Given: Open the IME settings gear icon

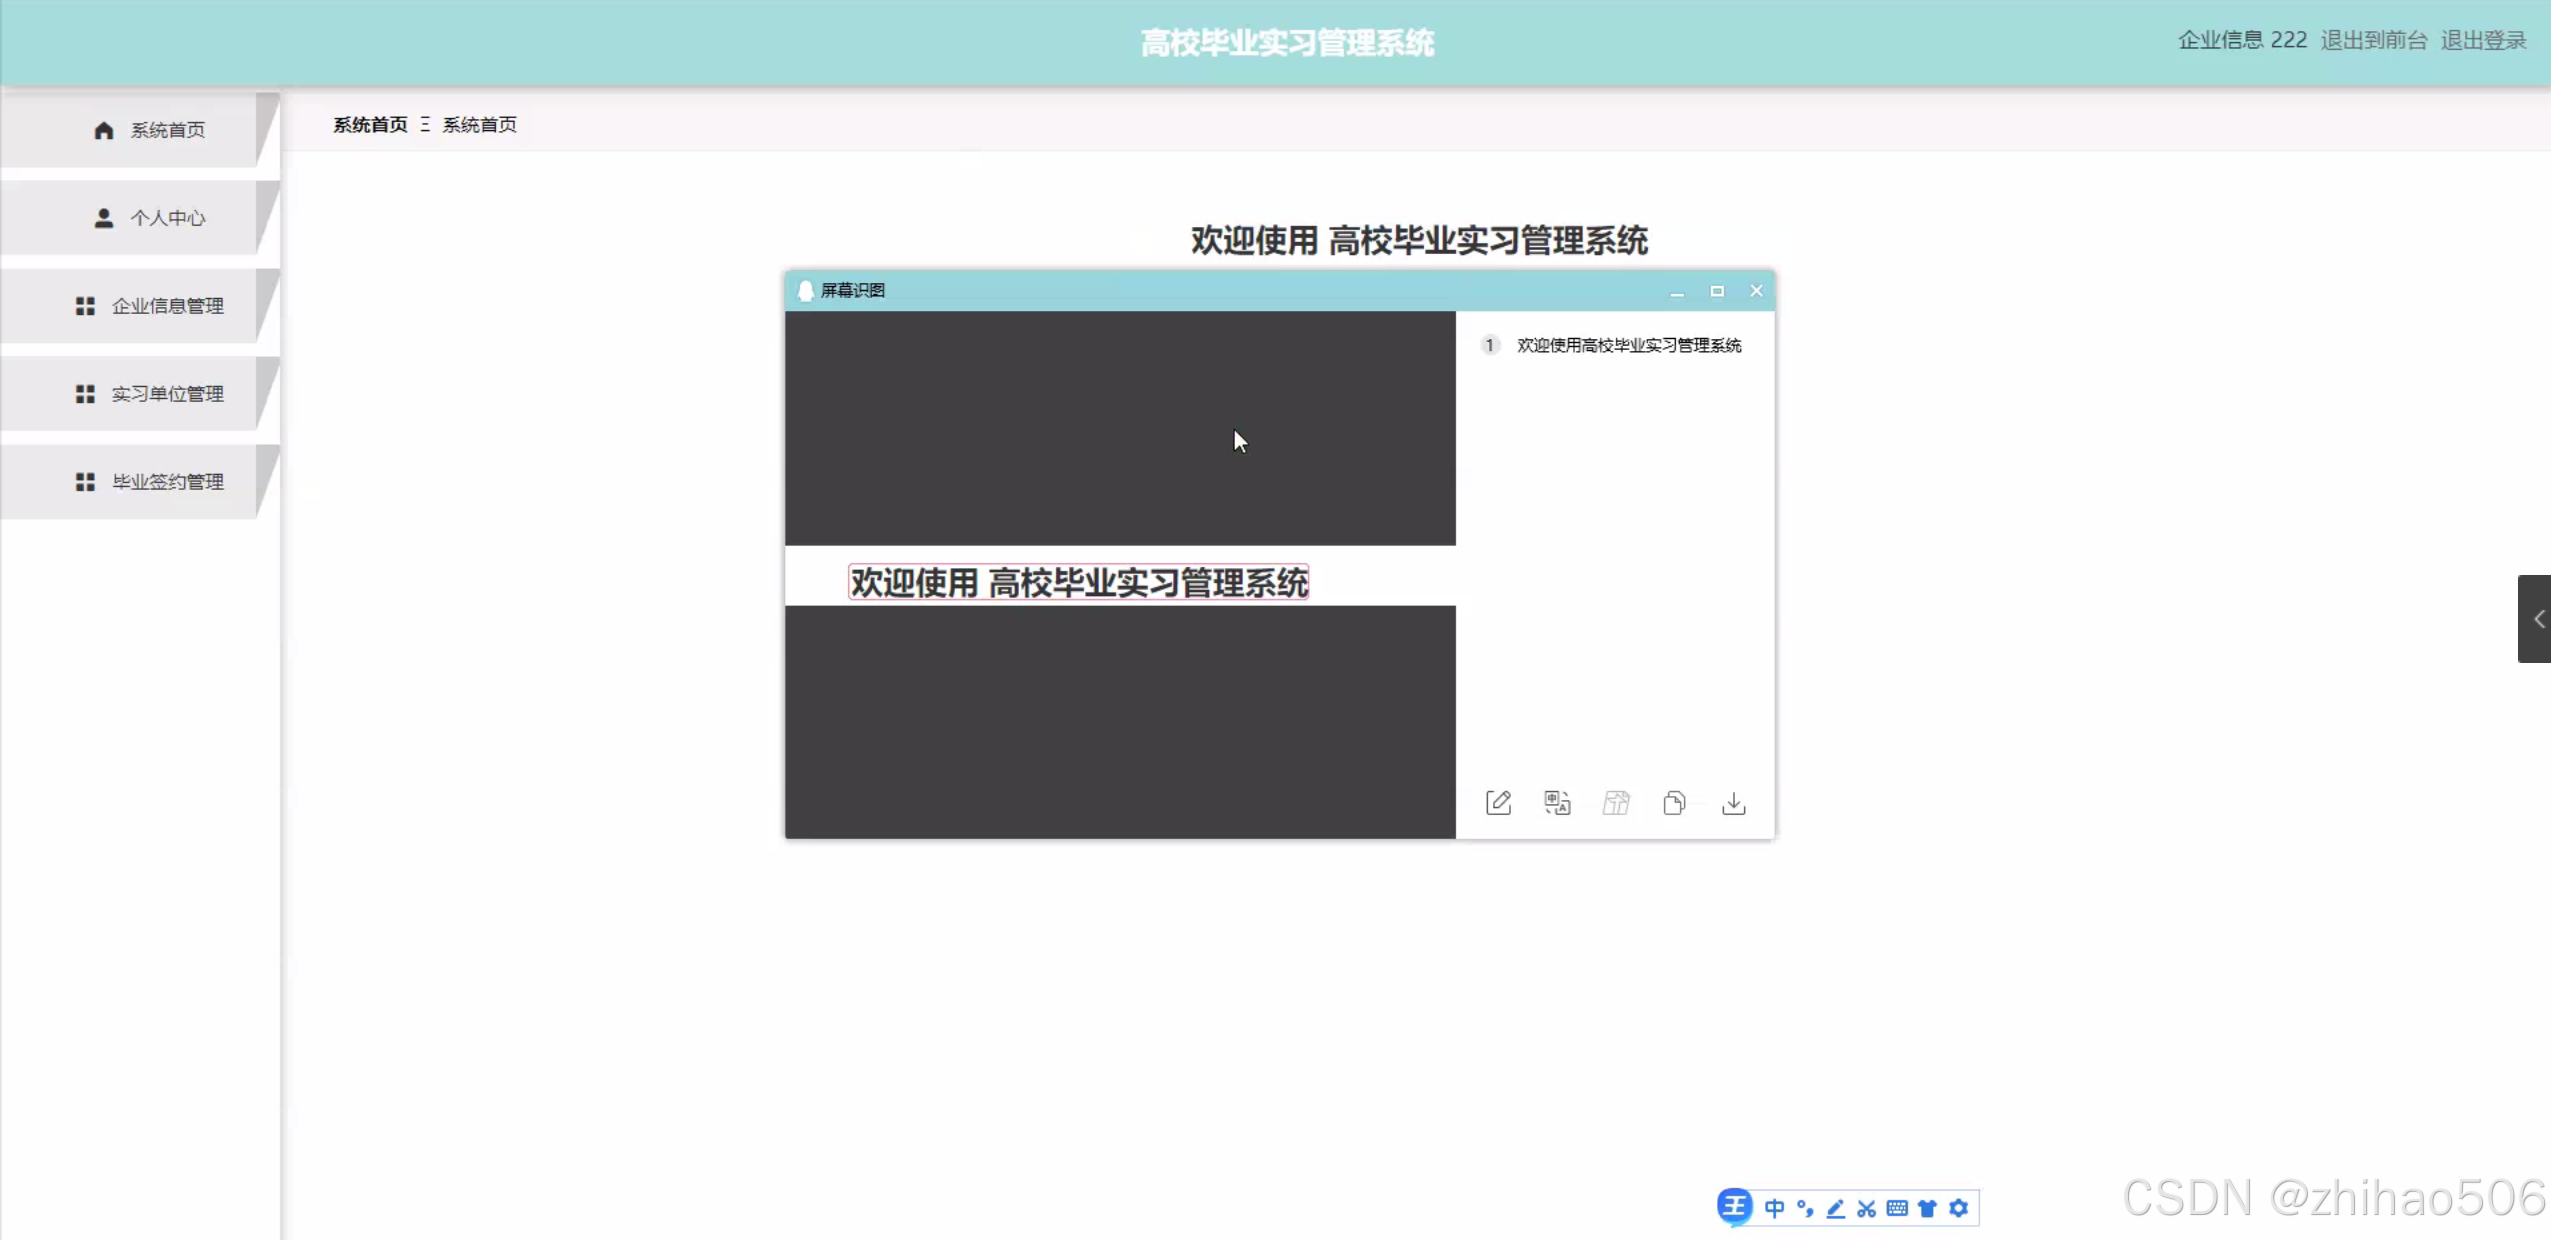Looking at the screenshot, I should click(x=1958, y=1207).
